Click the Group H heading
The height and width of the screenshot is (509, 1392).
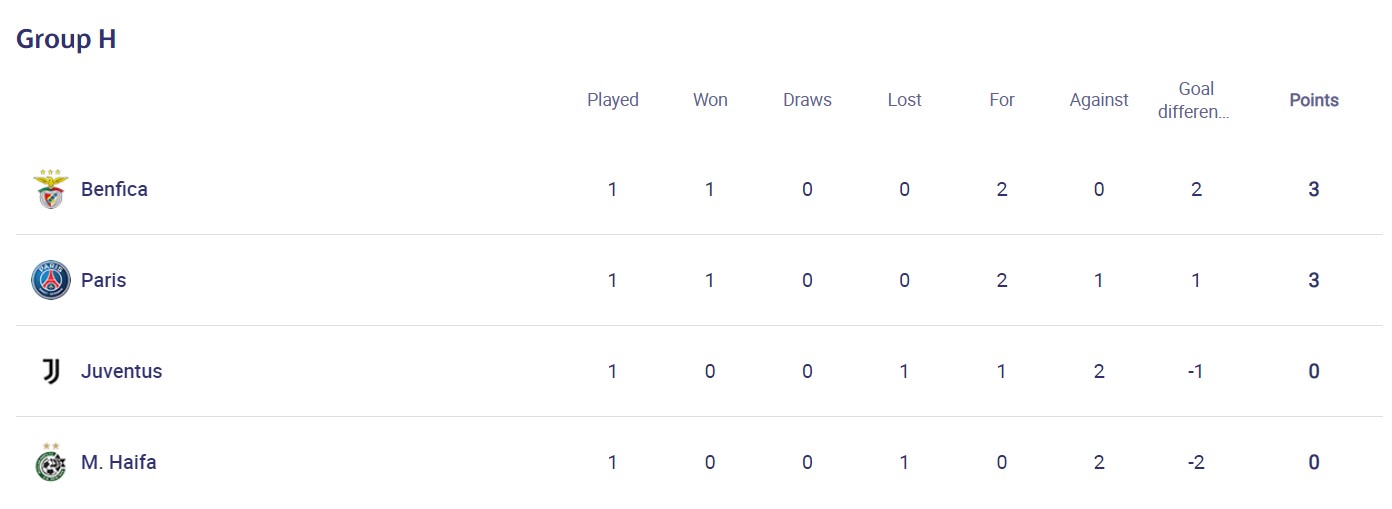[66, 39]
